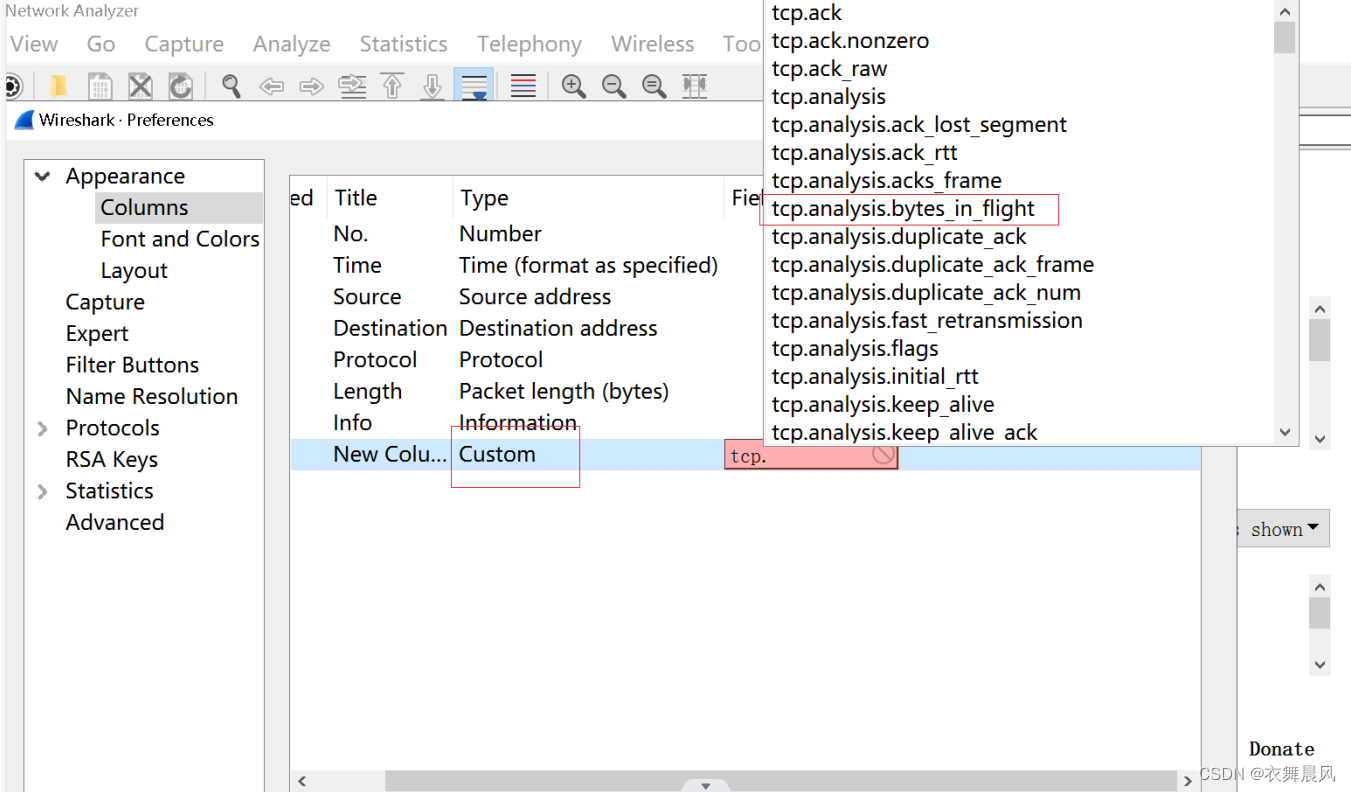Open the Analyze menu
Image resolution: width=1351 pixels, height=792 pixels.
click(291, 44)
